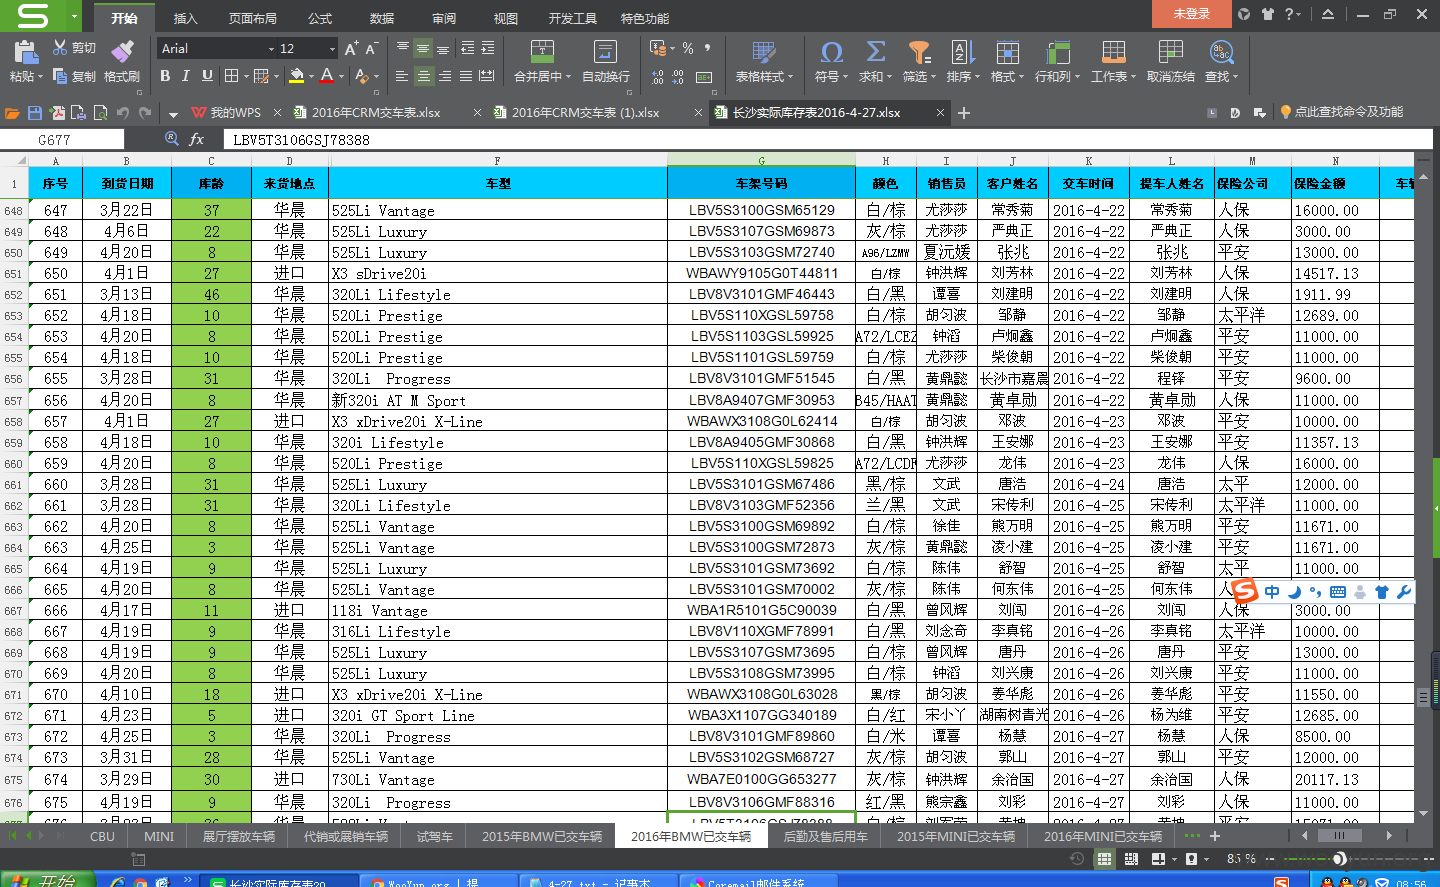Open the Formulas (公式) ribbon tab
1440x887 pixels.
tap(320, 18)
